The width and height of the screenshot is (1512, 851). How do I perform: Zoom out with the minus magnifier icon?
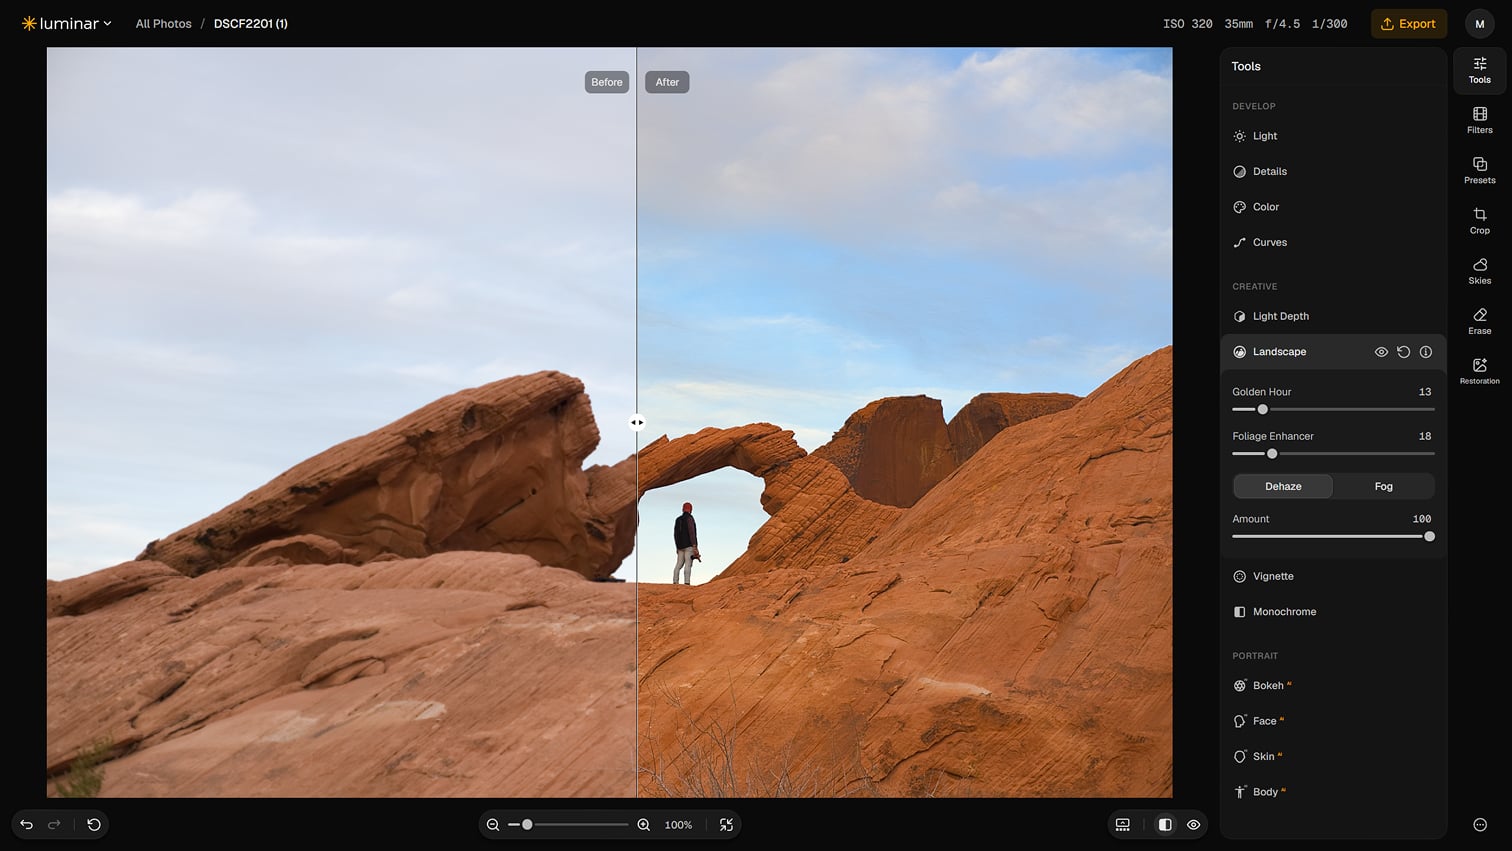click(493, 825)
